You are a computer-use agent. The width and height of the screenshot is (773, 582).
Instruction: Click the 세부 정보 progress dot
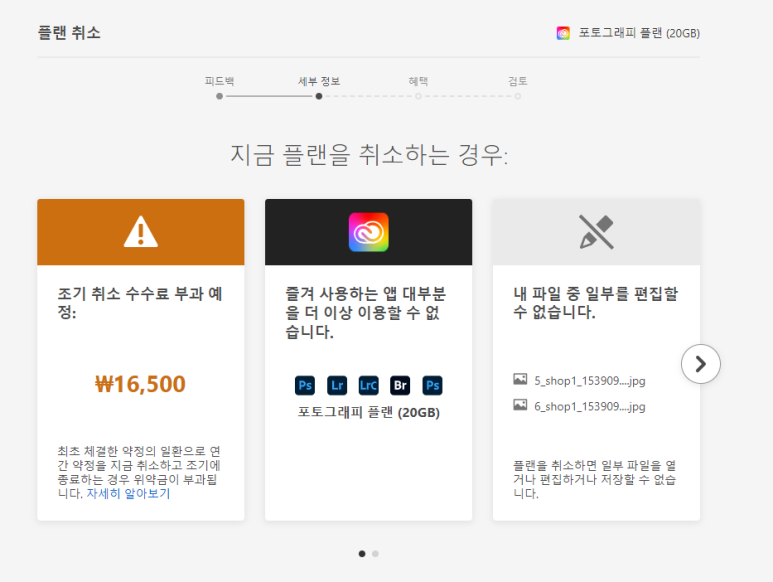pyautogui.click(x=319, y=96)
